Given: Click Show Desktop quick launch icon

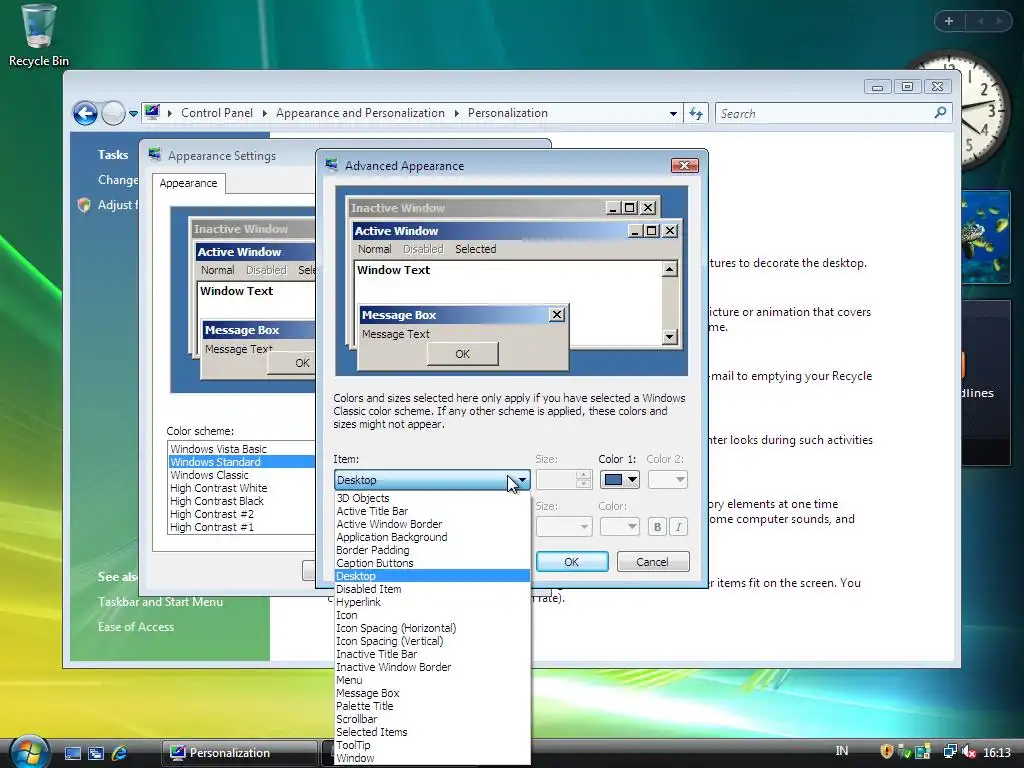Looking at the screenshot, I should [x=72, y=753].
